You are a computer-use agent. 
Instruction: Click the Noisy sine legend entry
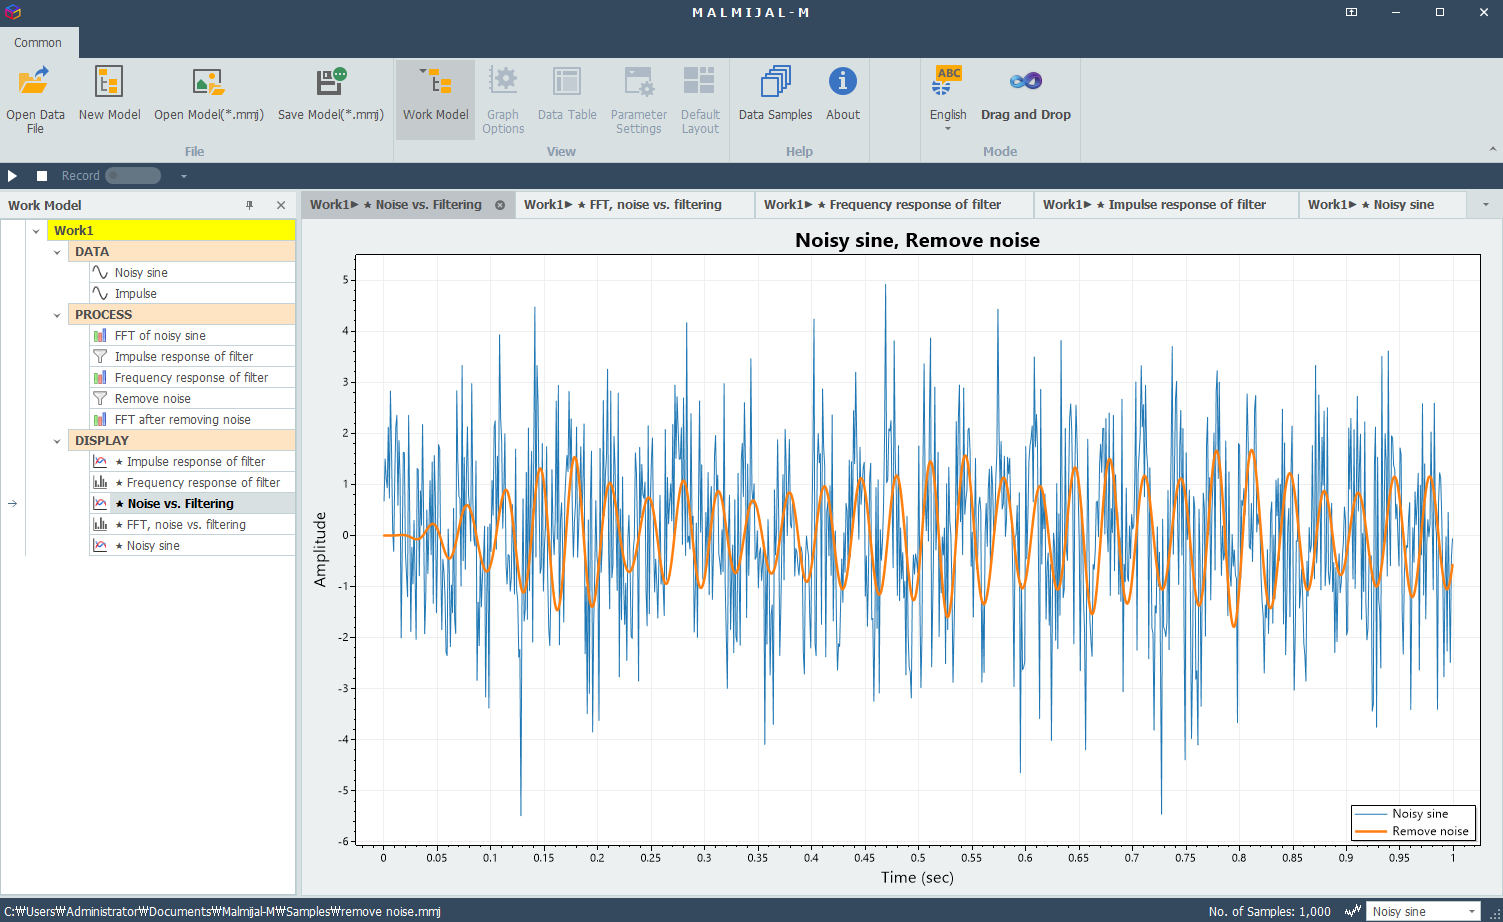pyautogui.click(x=1413, y=814)
